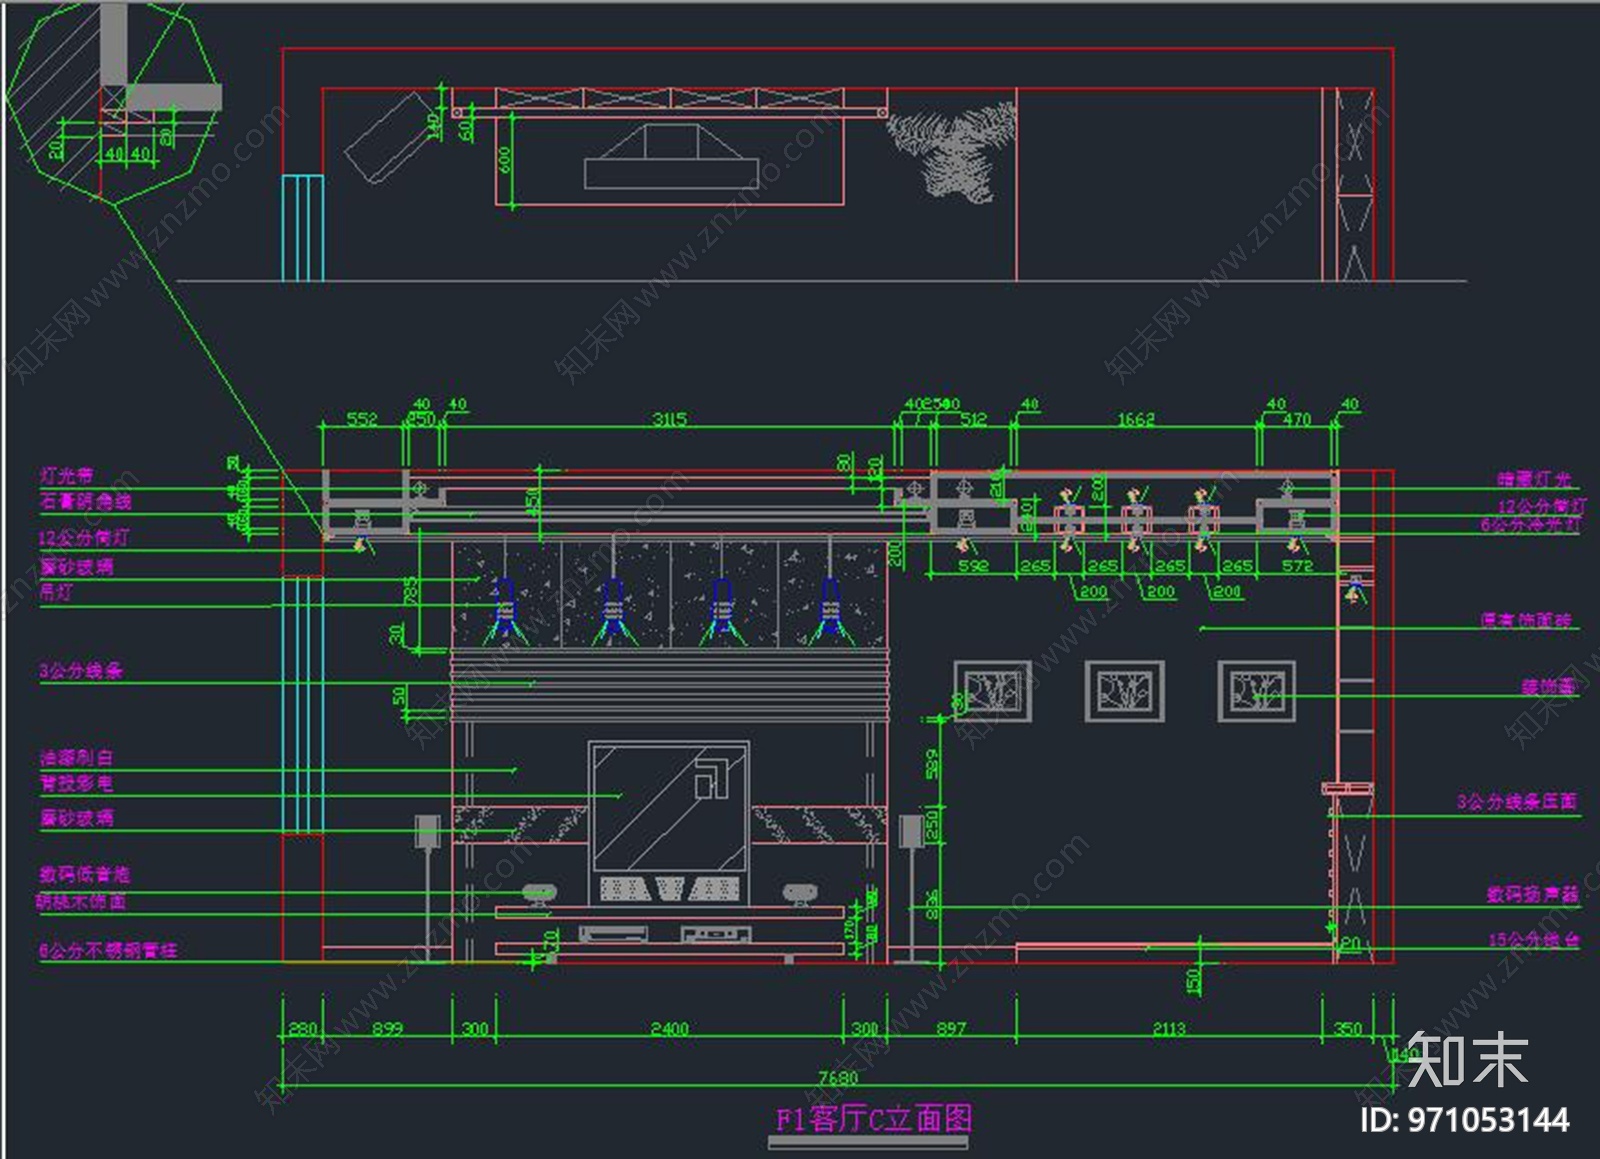Pick the vertical dimension "785"
The image size is (1600, 1159).
click(410, 592)
